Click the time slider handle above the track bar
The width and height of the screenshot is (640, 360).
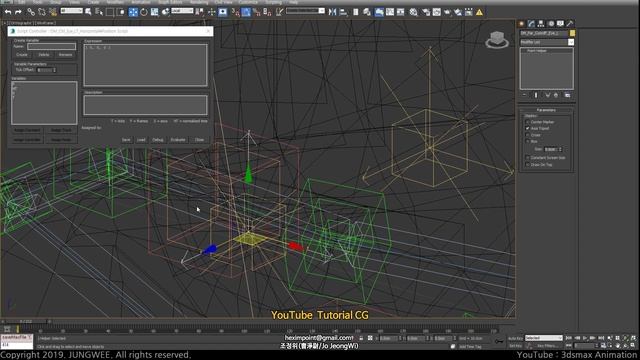25,322
